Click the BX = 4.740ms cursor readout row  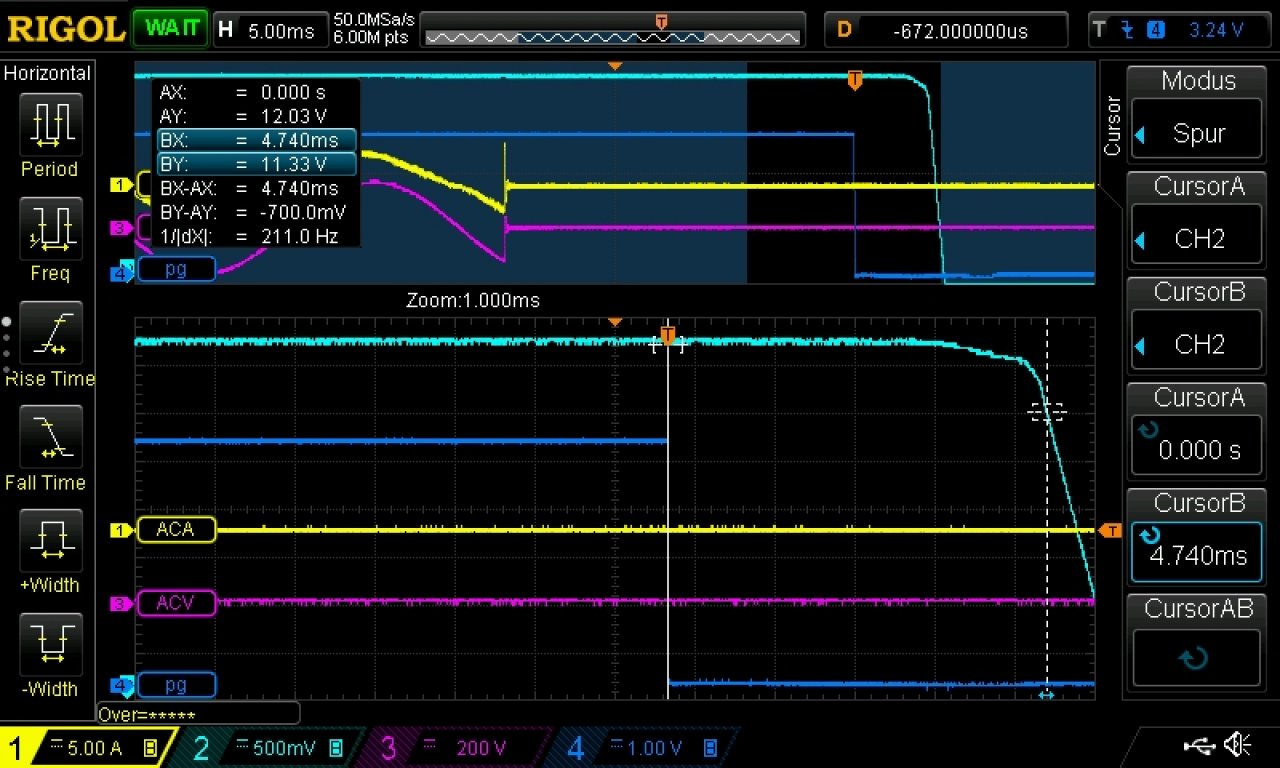click(256, 140)
